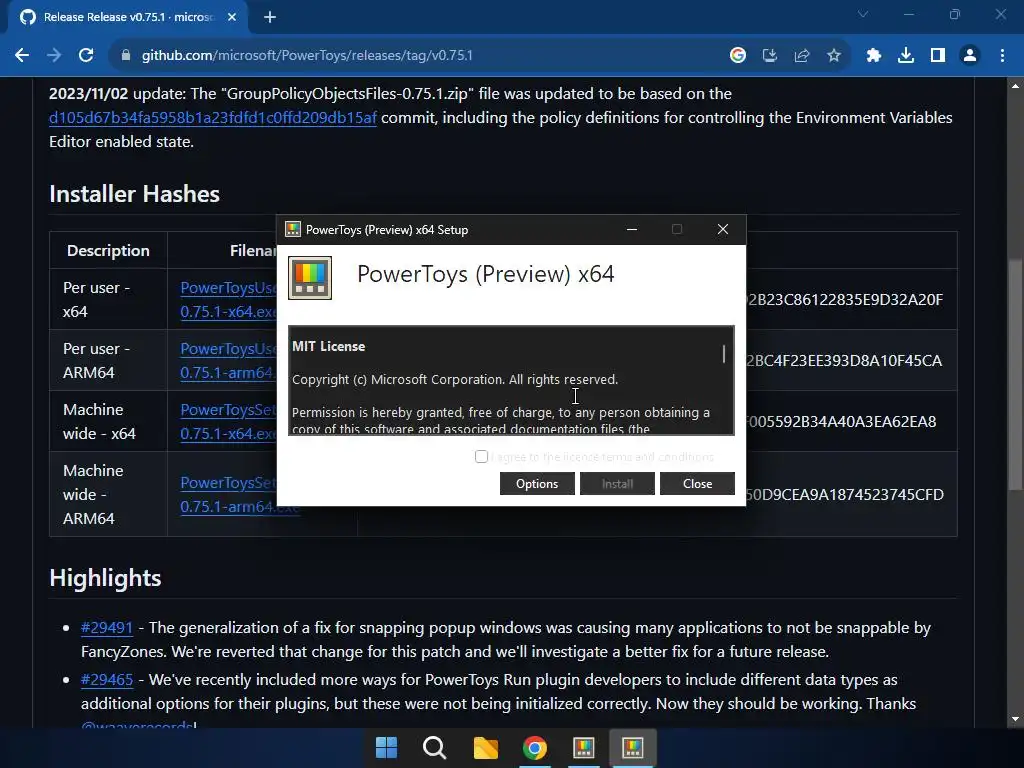The width and height of the screenshot is (1024, 768).
Task: Click the page scrollbar up arrow
Action: pos(1015,86)
